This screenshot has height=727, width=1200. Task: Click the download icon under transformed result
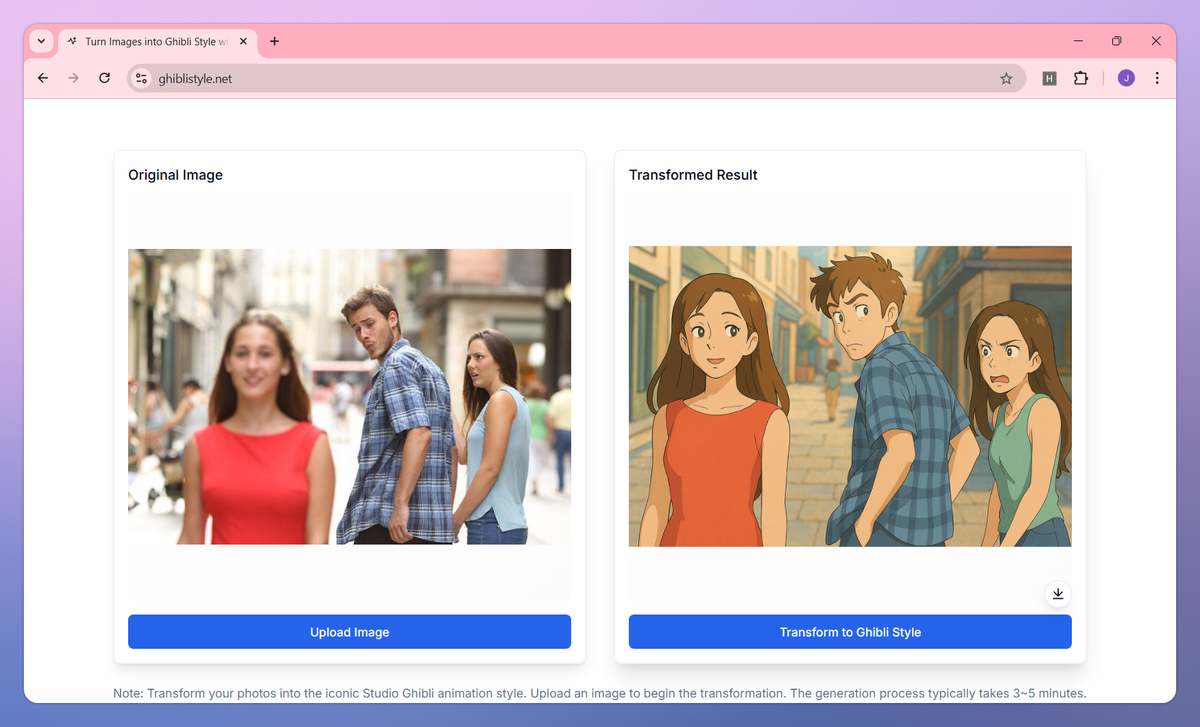coord(1057,594)
